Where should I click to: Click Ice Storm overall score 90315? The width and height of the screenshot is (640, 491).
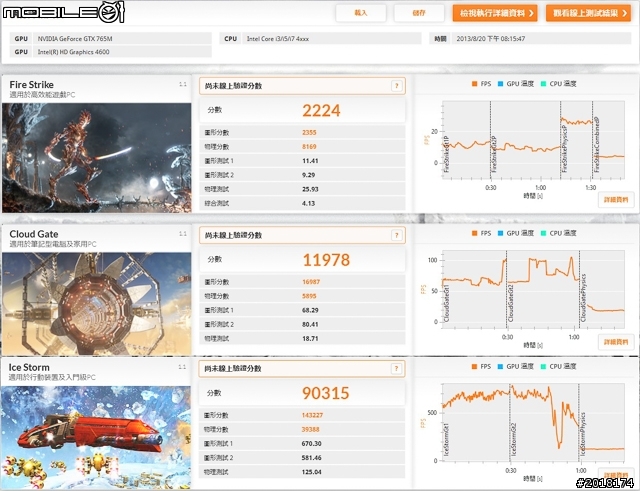[325, 393]
